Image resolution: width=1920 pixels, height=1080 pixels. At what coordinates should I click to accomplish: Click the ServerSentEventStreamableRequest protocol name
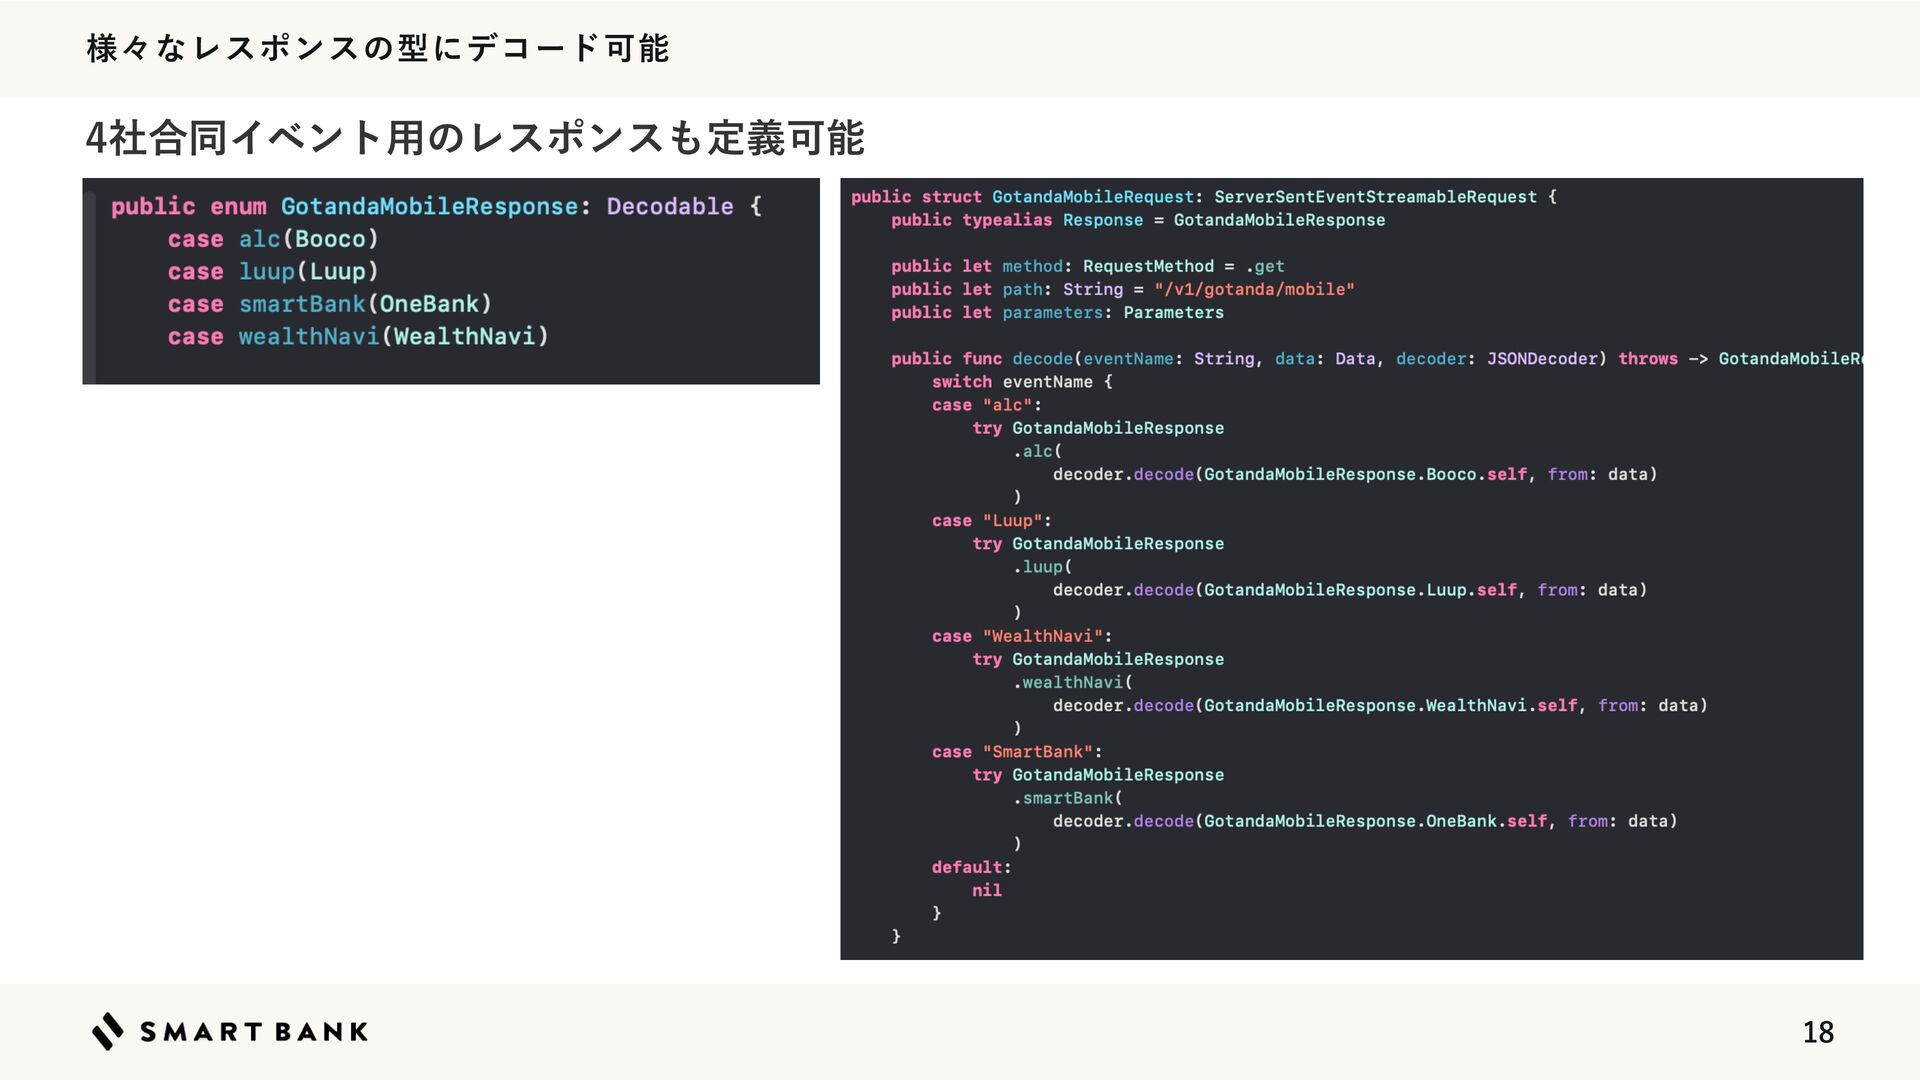pyautogui.click(x=1375, y=197)
